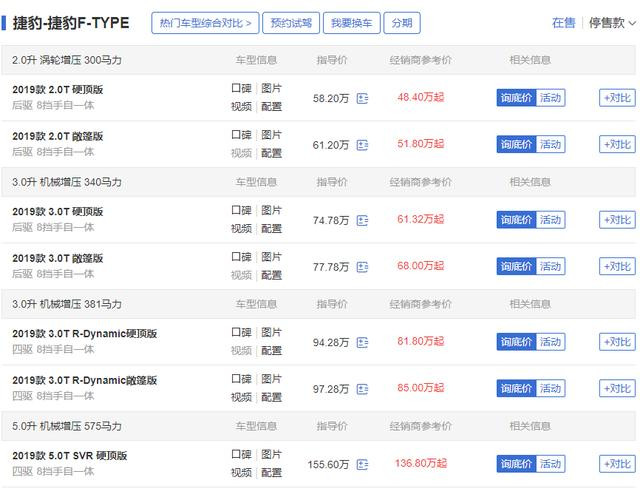Viewport: 640px width, 490px height.
Task: Open 2019款 3.0T 硬顶版 model link
Action: (57, 212)
